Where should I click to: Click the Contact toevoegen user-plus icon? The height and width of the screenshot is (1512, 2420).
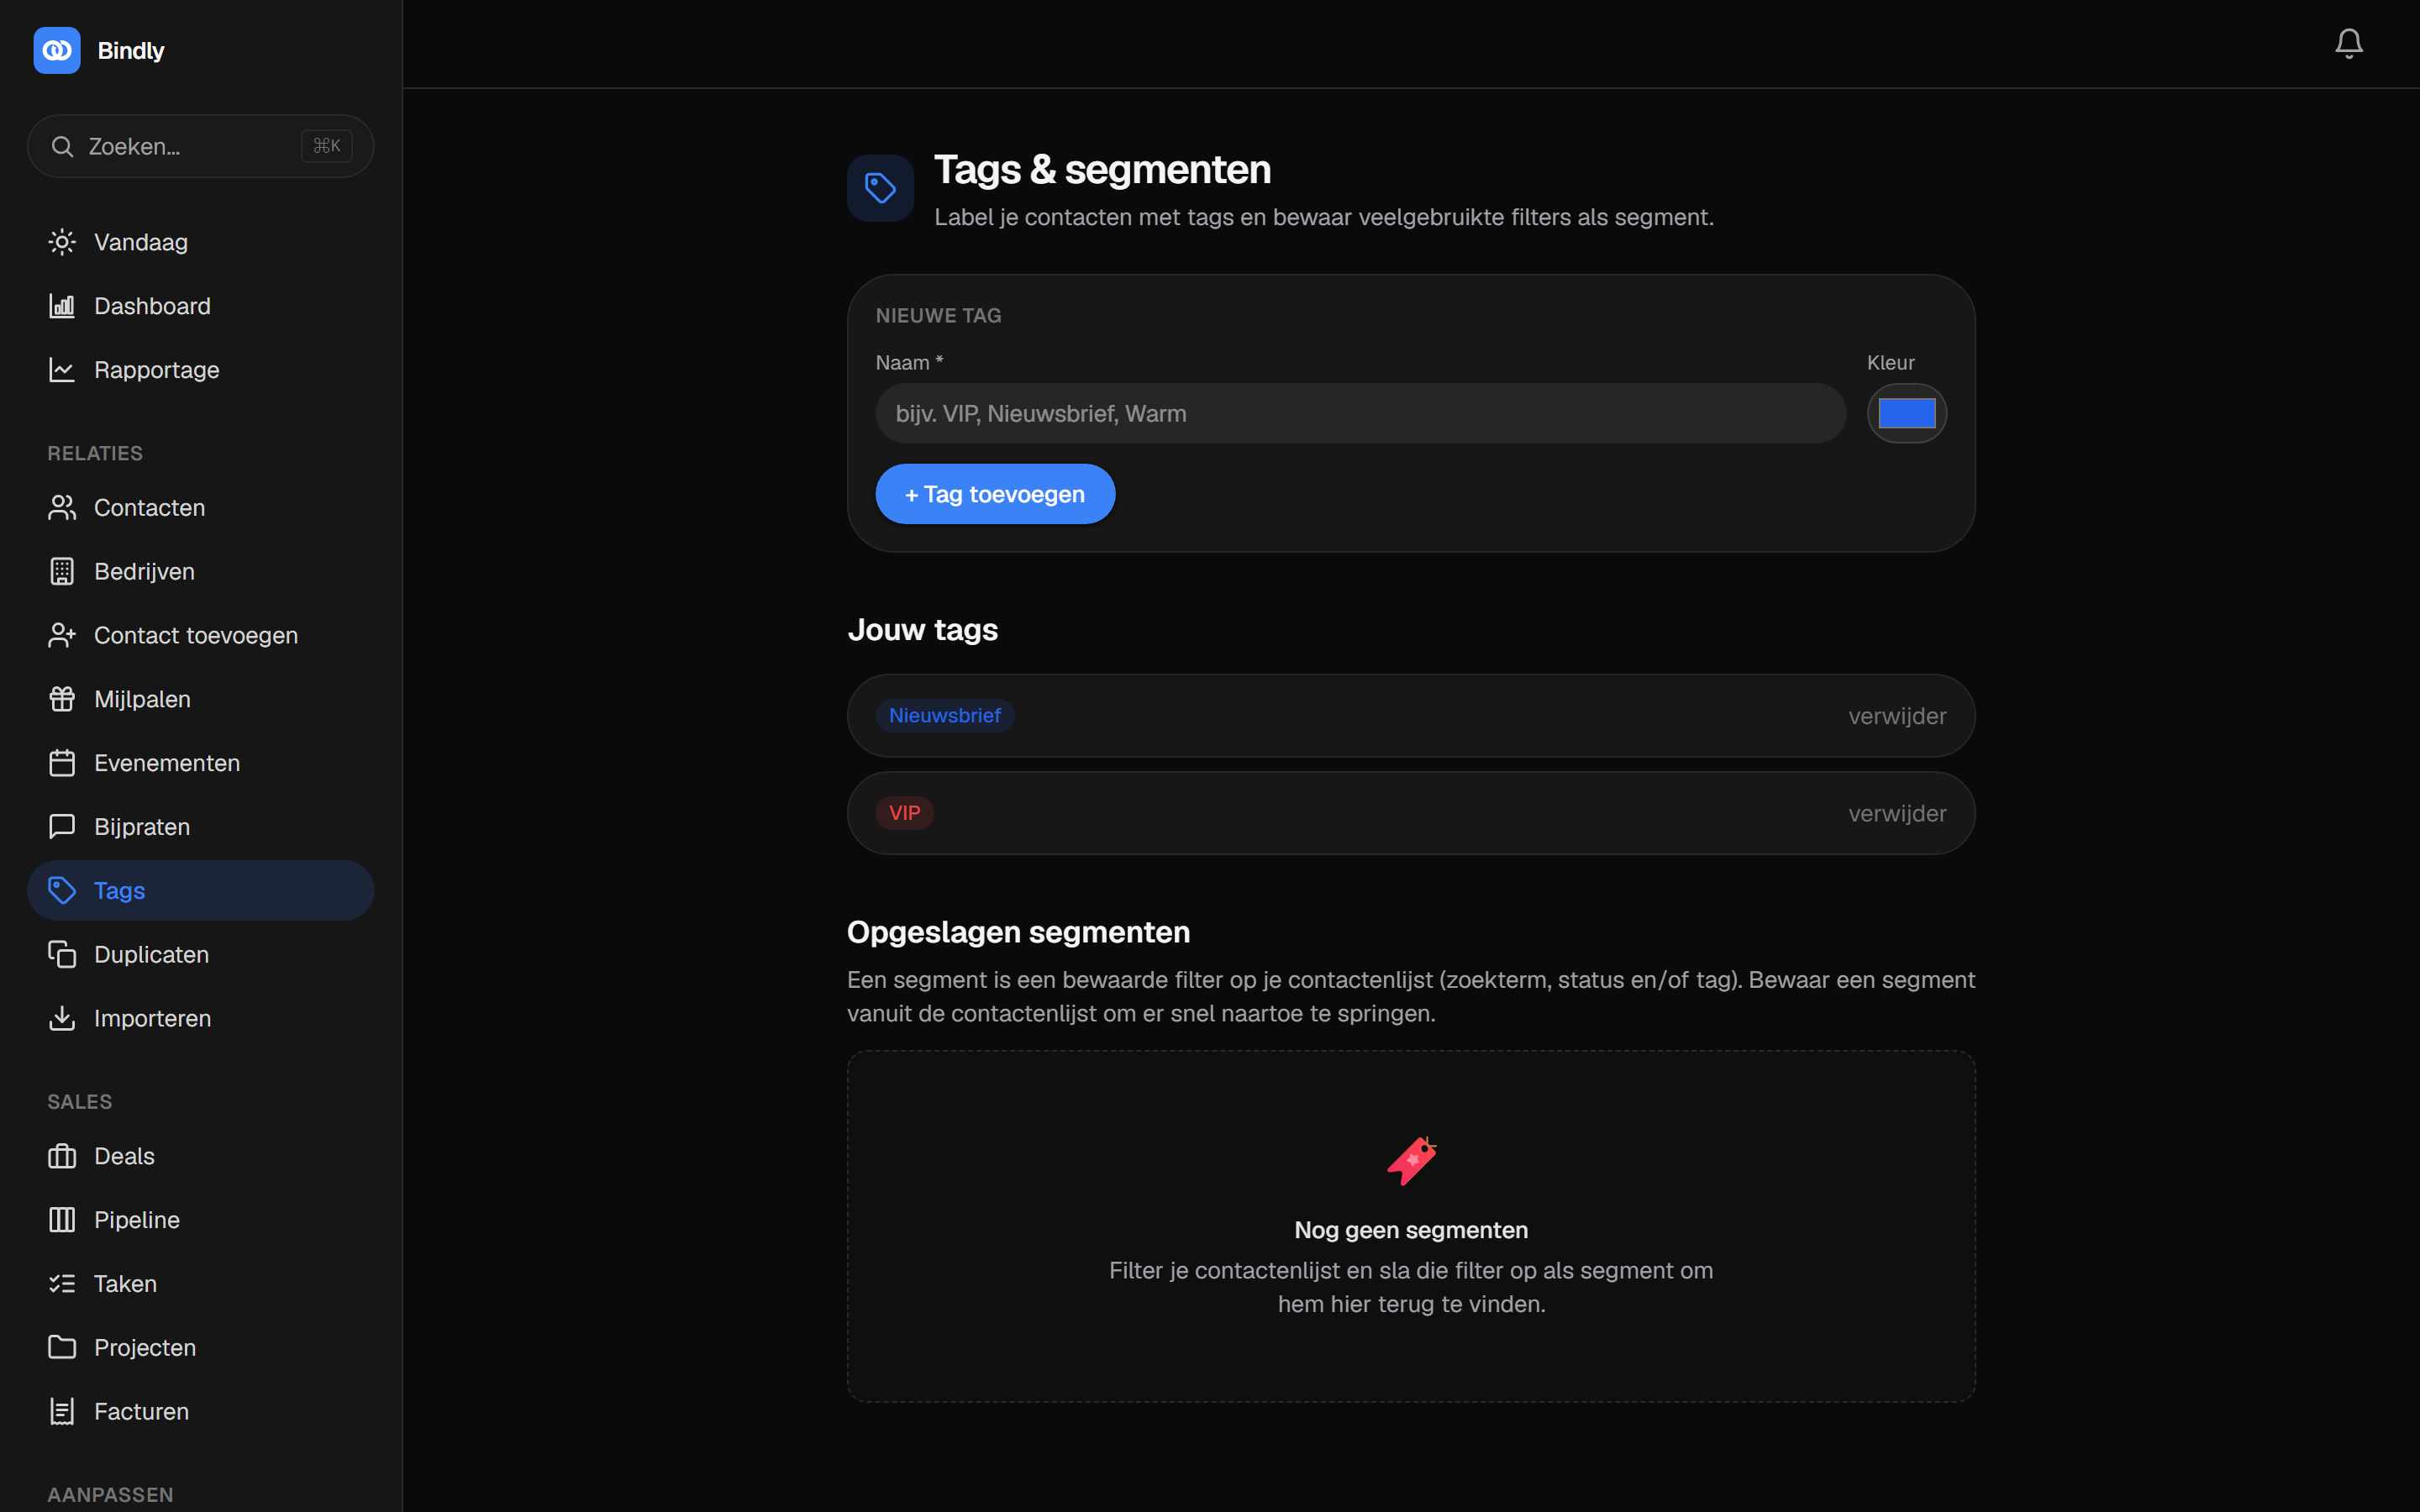pos(62,636)
